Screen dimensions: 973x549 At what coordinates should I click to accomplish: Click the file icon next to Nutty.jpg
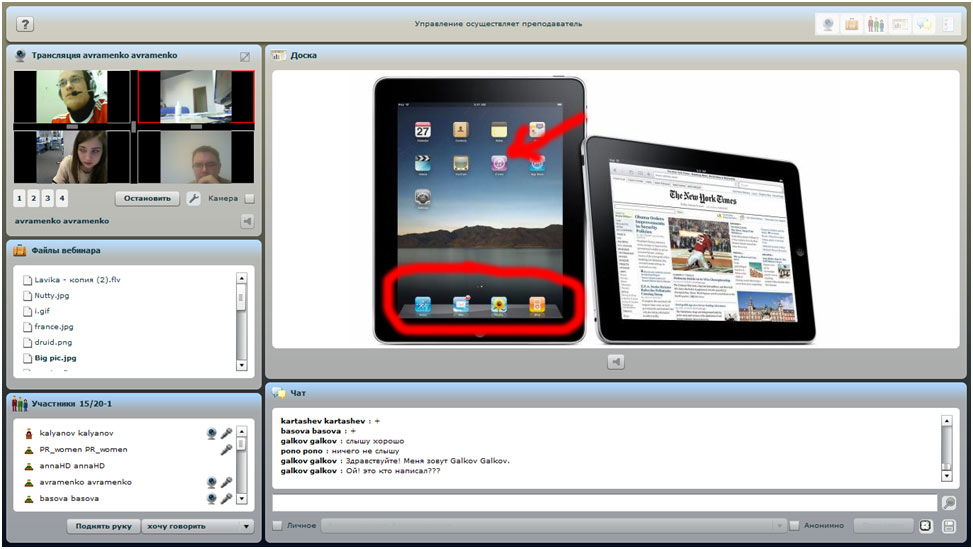click(27, 296)
